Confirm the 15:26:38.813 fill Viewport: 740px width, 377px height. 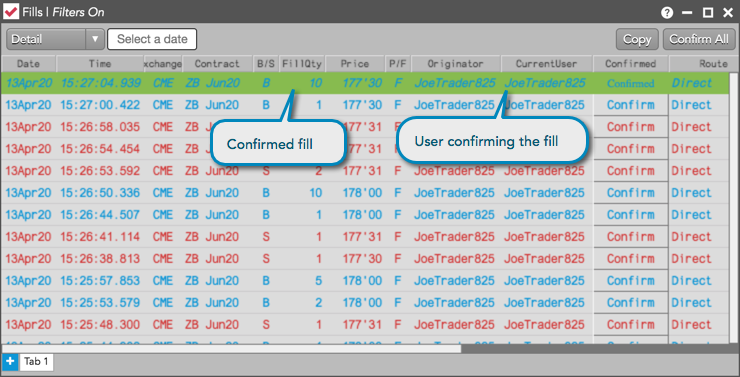(x=631, y=259)
